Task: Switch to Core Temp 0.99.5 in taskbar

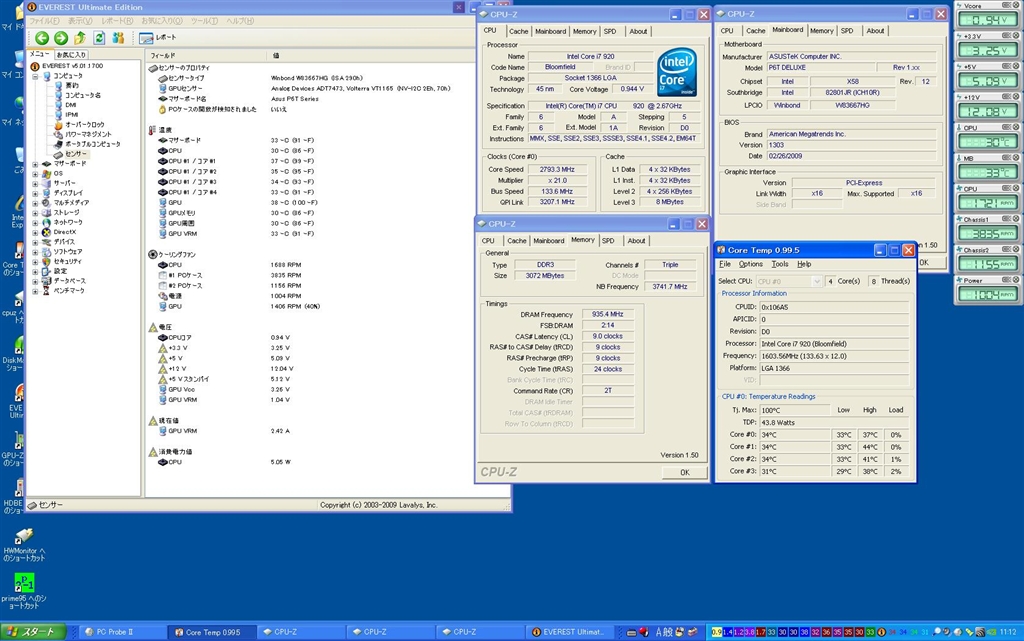Action: point(212,632)
